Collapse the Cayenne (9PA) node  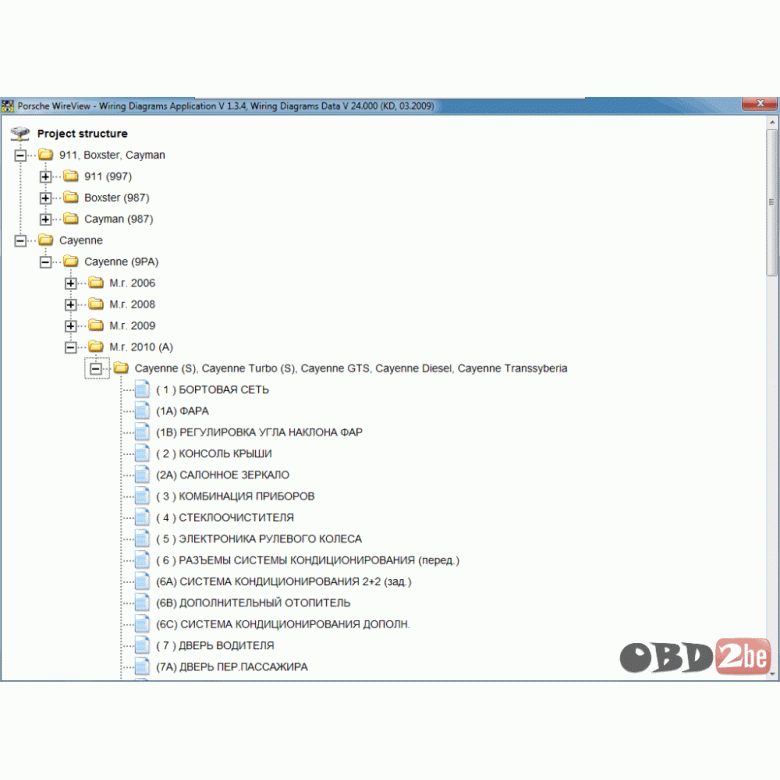point(45,262)
